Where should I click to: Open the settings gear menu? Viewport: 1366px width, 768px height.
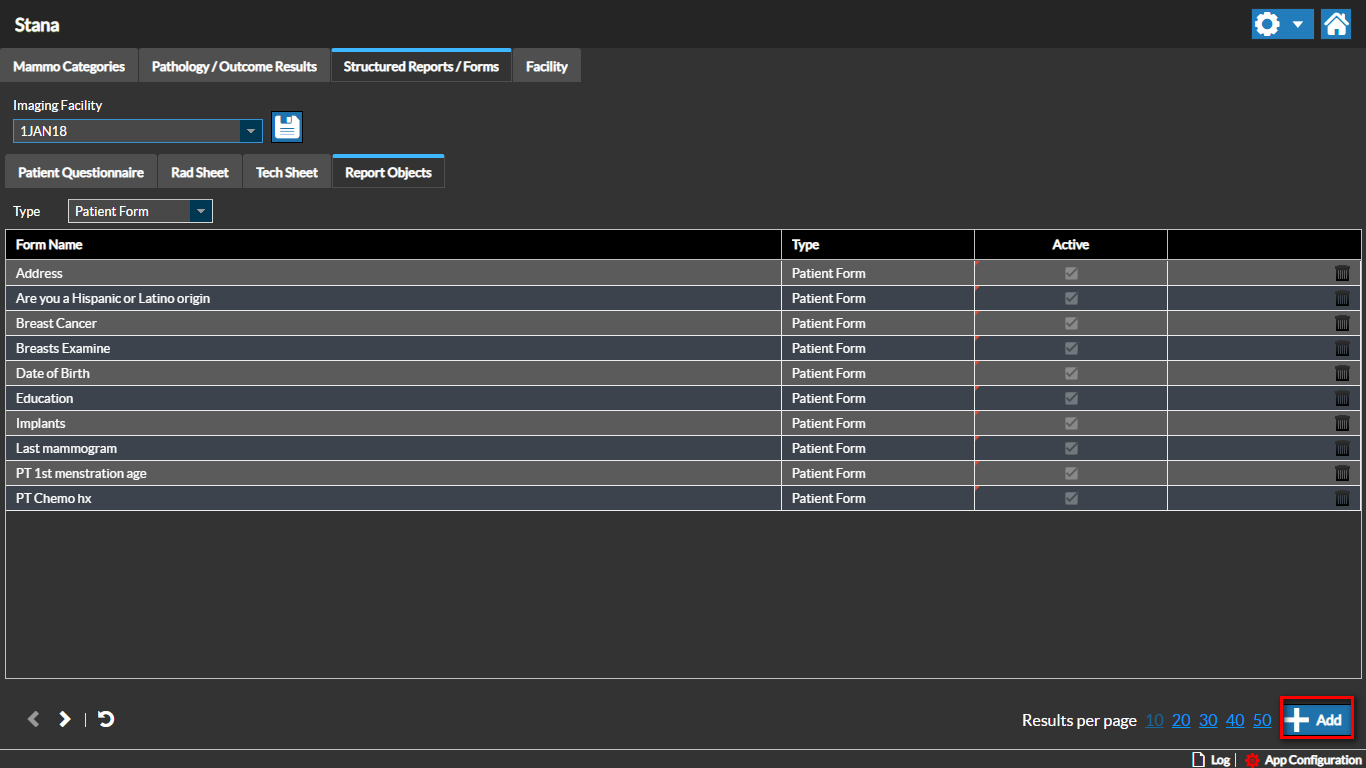pos(1267,24)
